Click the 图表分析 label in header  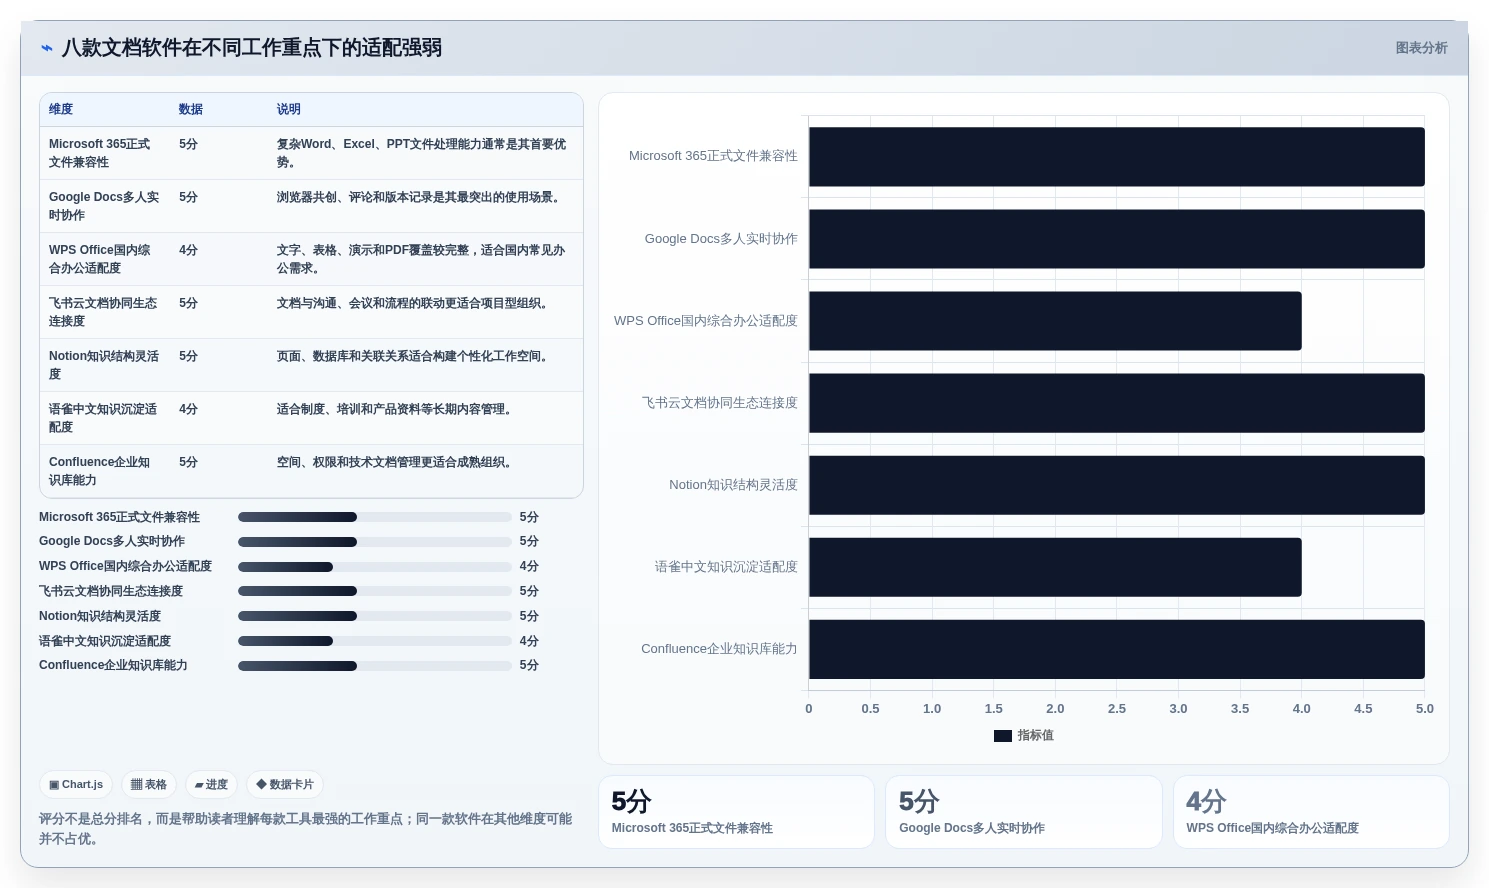tap(1421, 48)
